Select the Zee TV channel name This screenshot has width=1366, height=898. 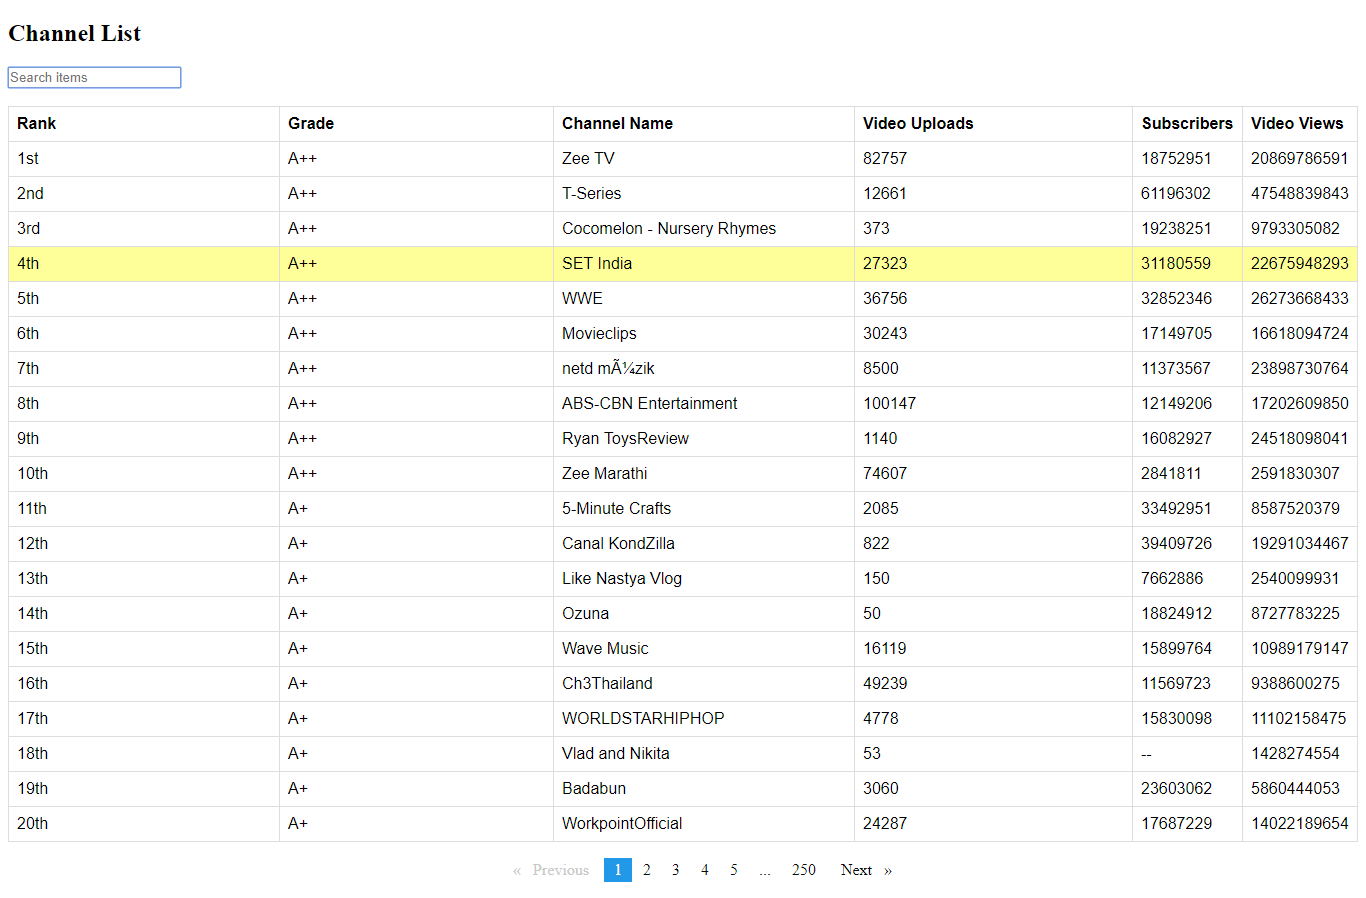[588, 159]
